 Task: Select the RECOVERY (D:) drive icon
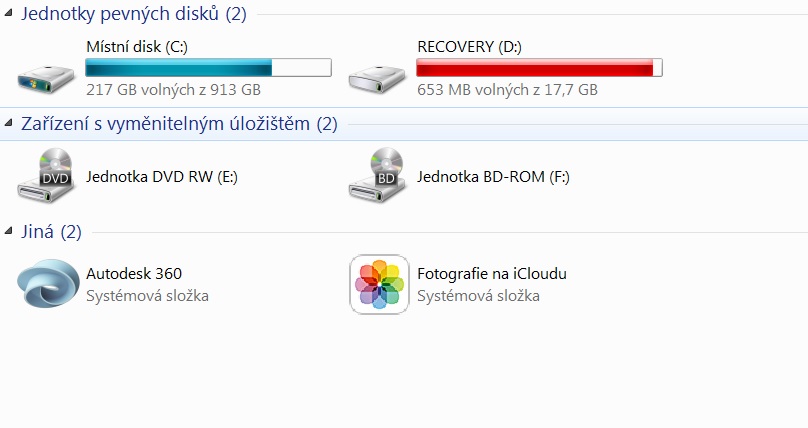click(x=377, y=78)
